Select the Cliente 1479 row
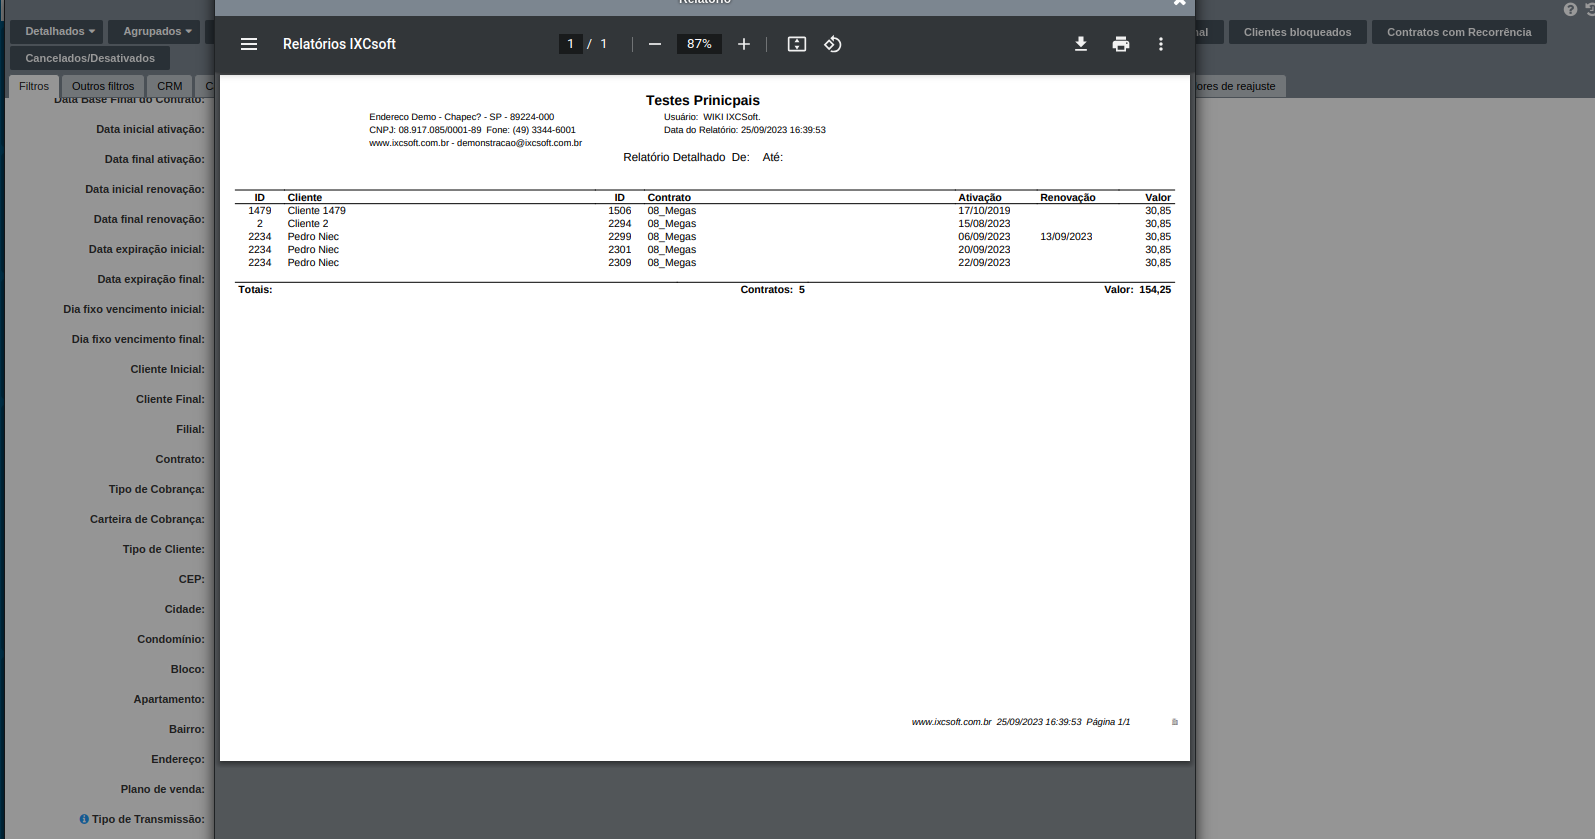Screen dimensions: 1595x839 point(705,211)
